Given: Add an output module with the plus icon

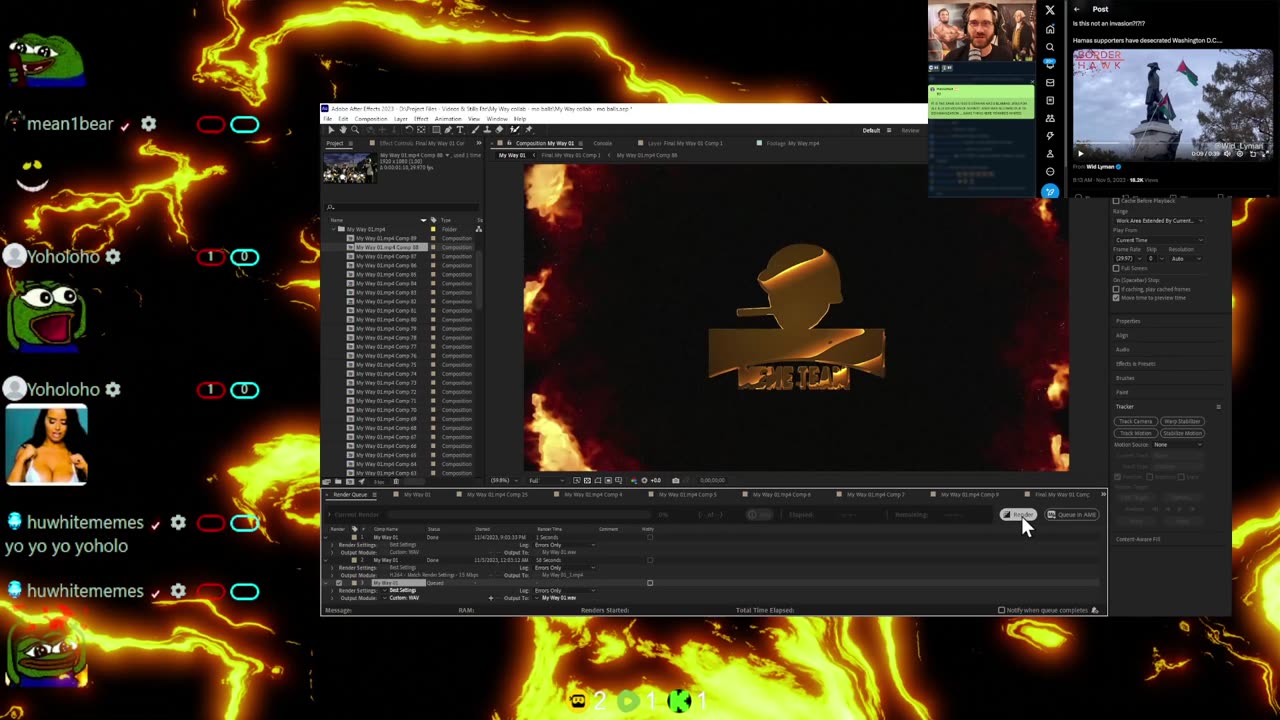Looking at the screenshot, I should (x=491, y=598).
